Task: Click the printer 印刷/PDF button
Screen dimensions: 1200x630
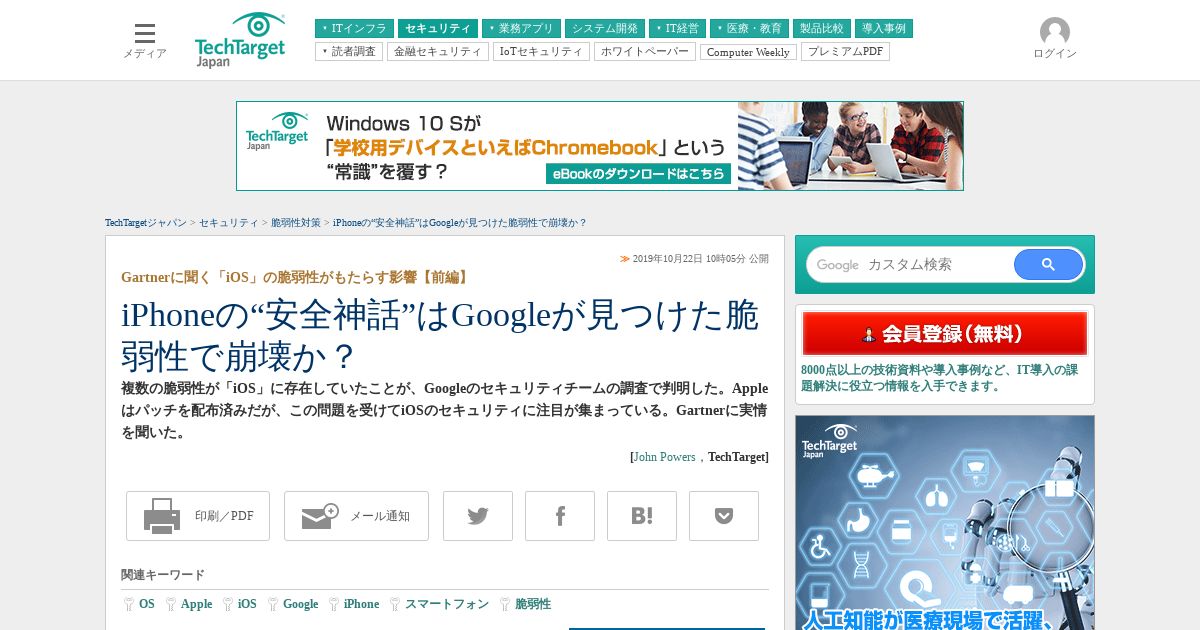Action: pos(198,516)
